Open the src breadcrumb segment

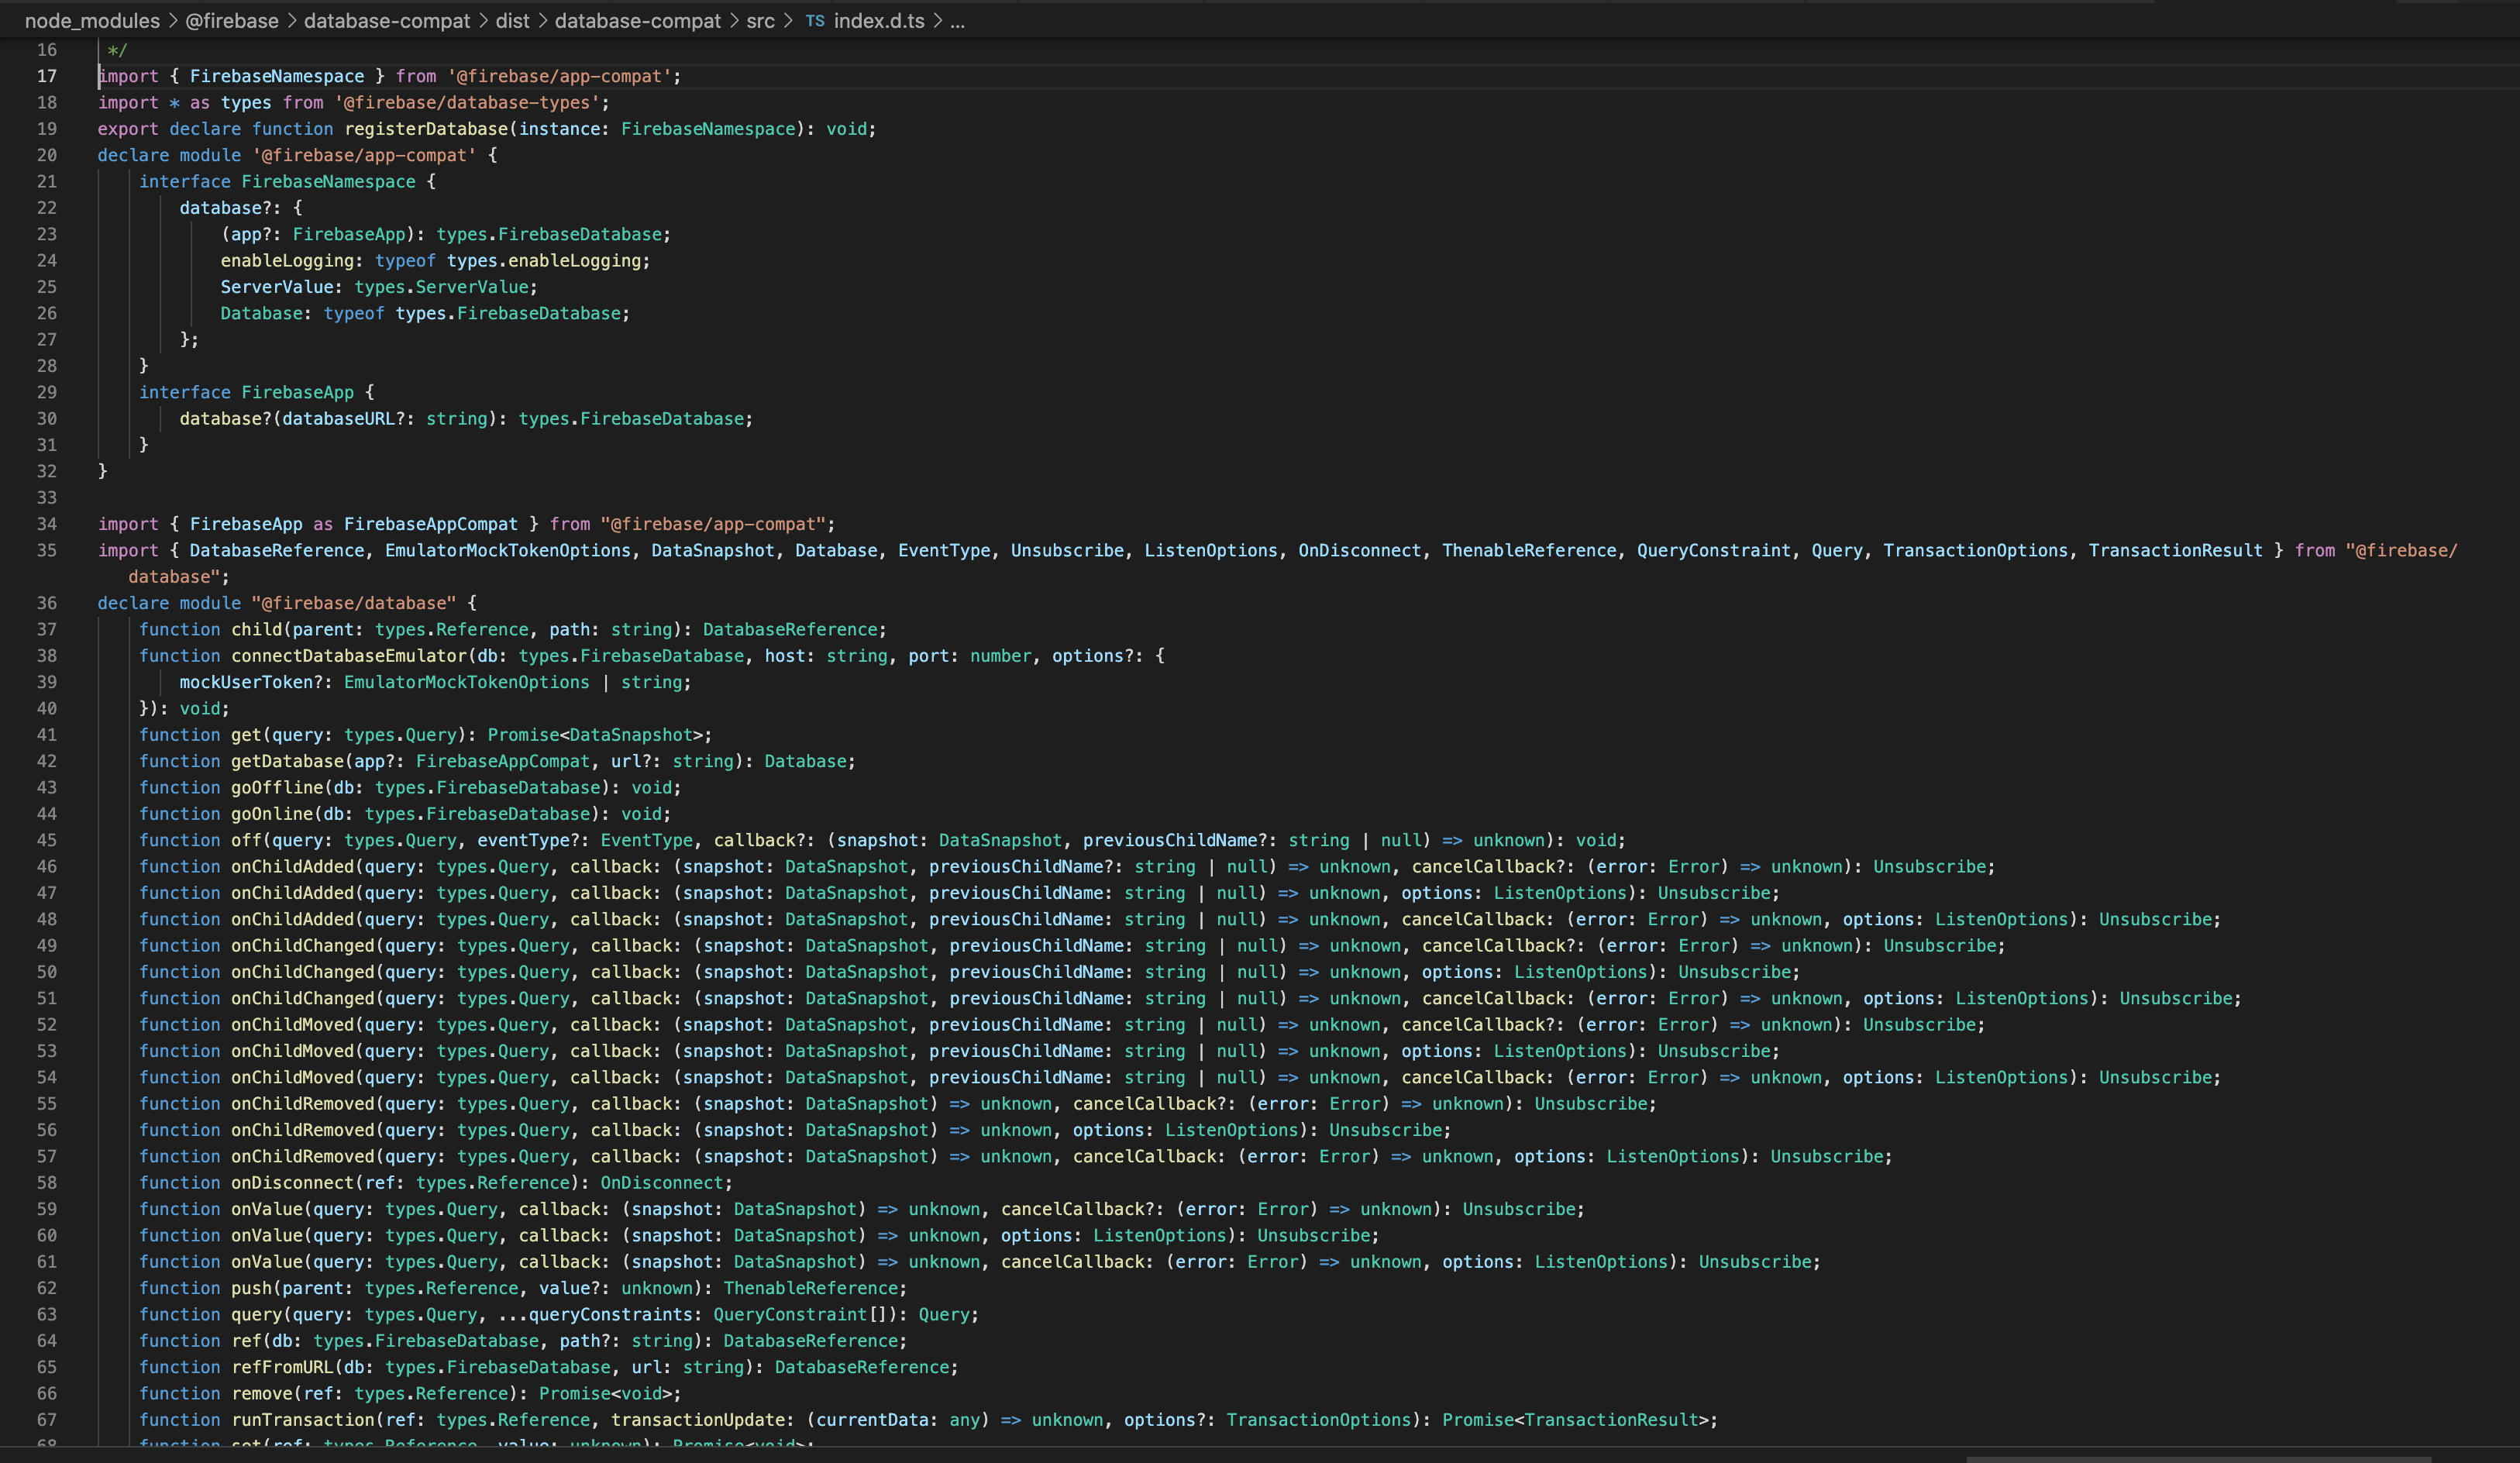[760, 21]
